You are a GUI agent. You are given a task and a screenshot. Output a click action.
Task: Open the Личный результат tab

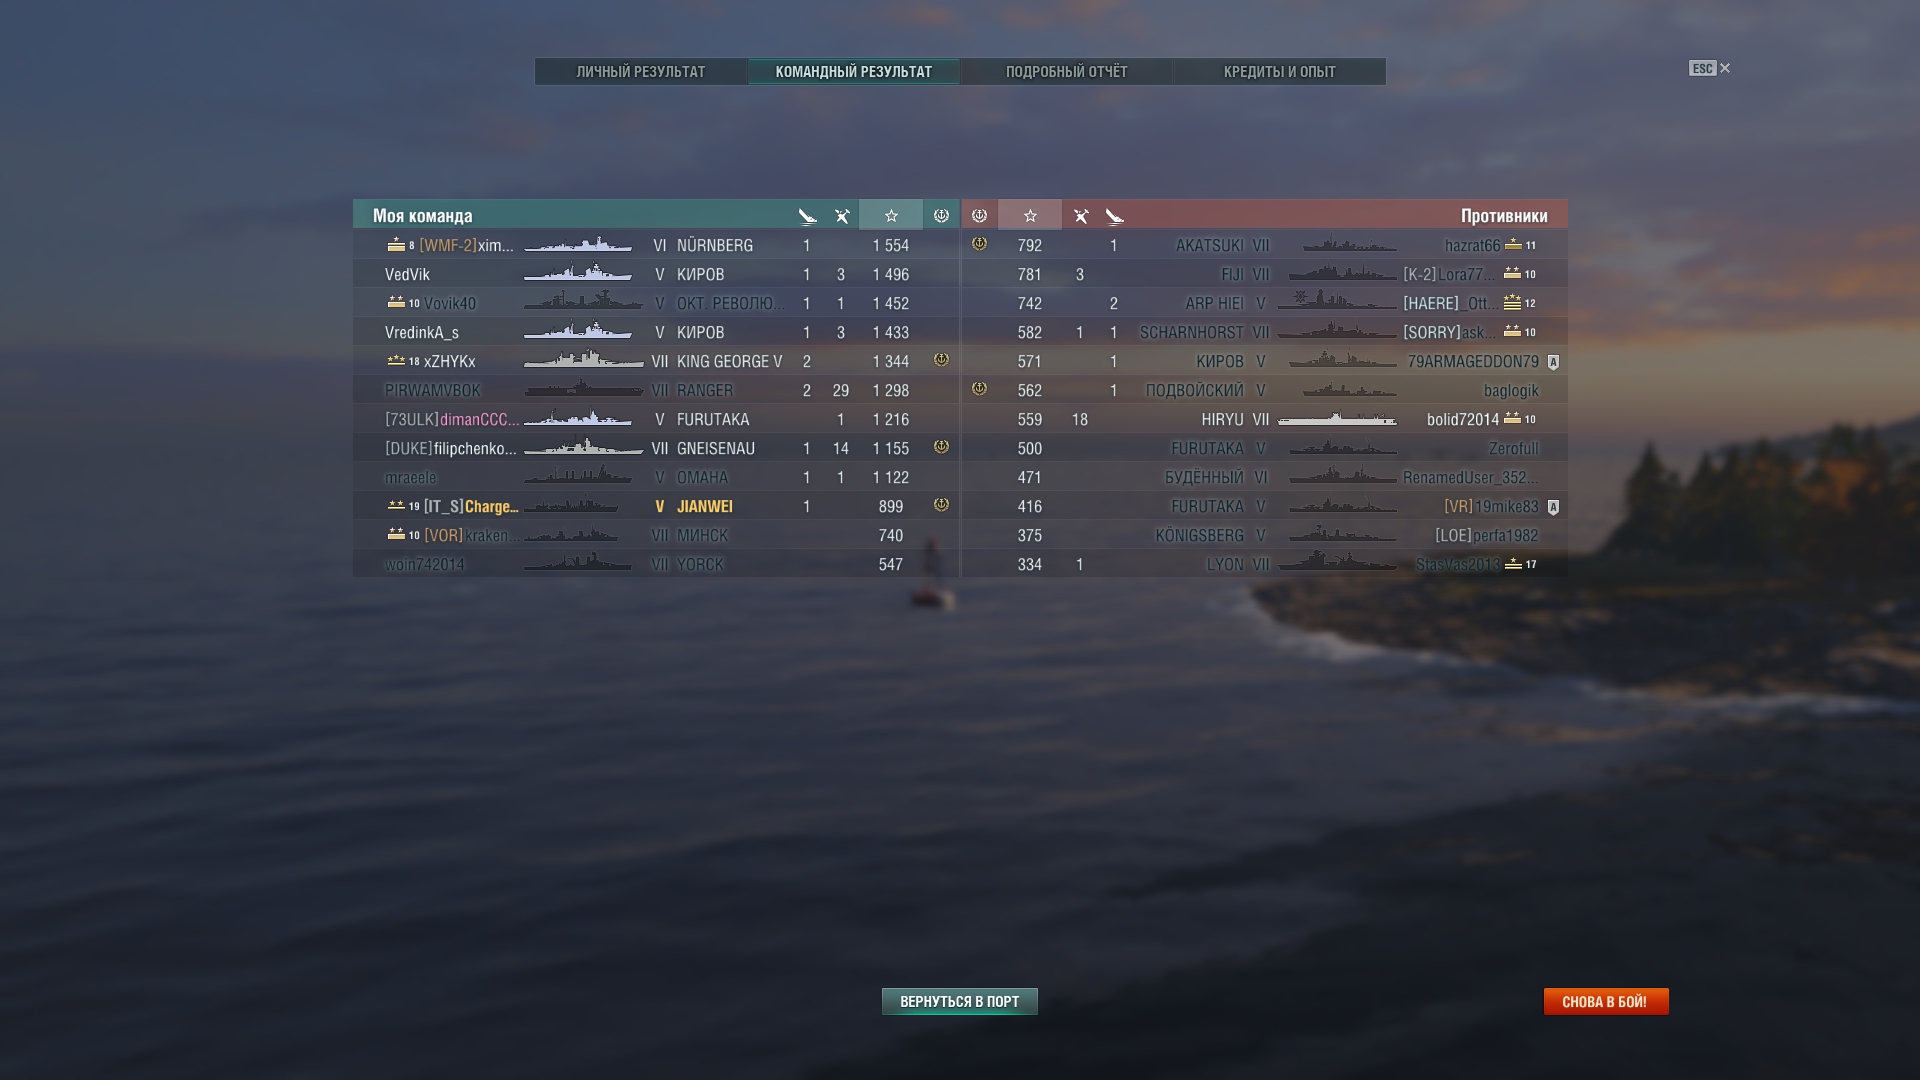(641, 72)
